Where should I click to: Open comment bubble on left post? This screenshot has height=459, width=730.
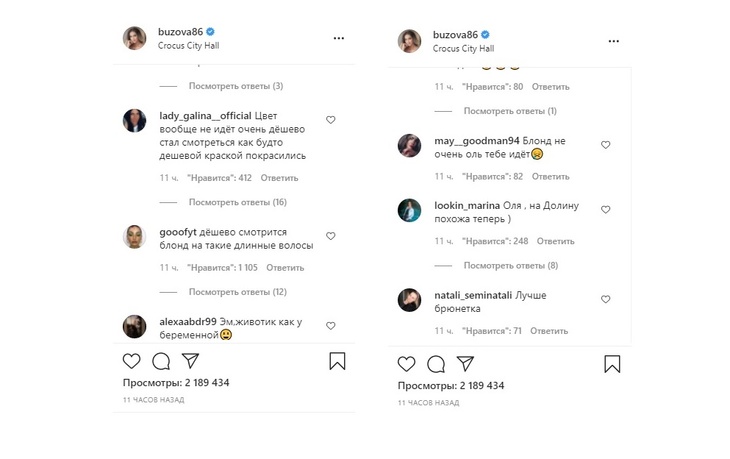[x=161, y=362]
